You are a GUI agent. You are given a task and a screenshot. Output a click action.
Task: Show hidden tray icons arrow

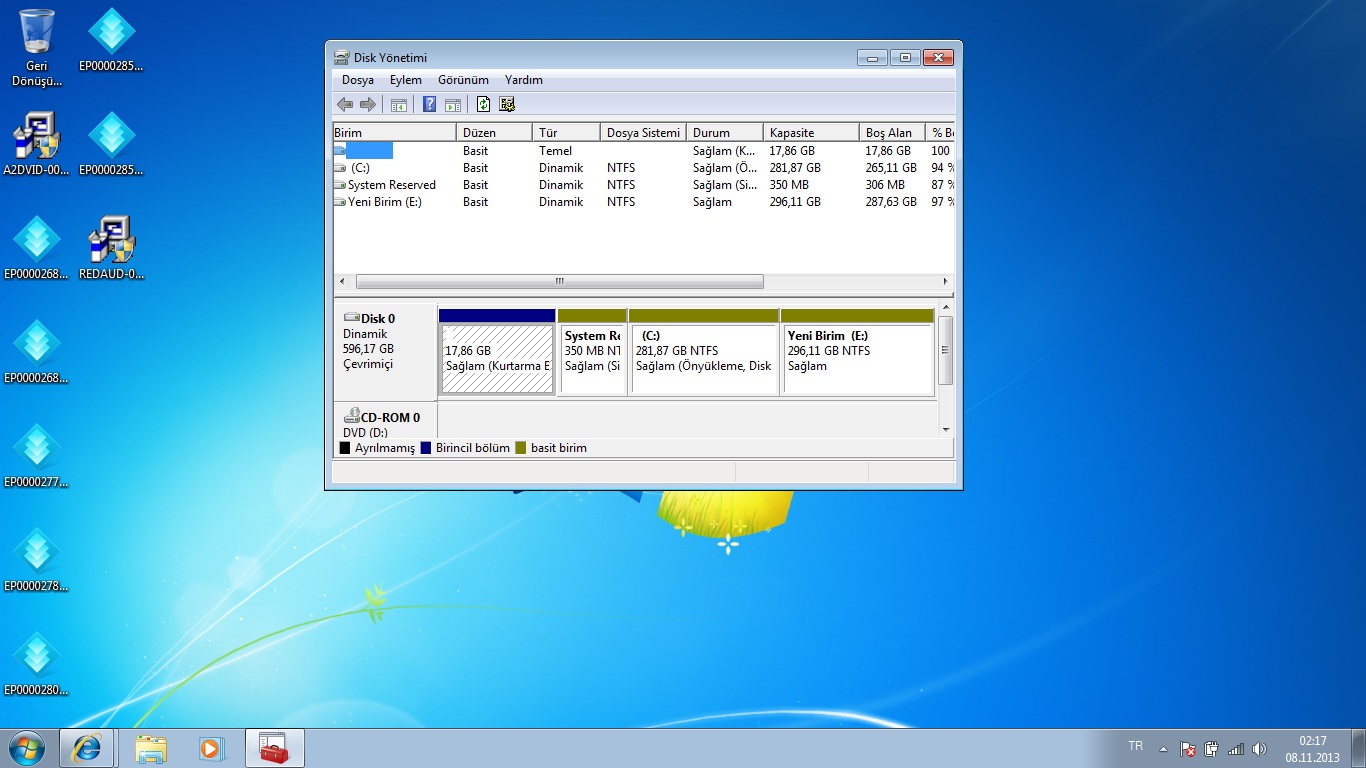pyautogui.click(x=1163, y=748)
